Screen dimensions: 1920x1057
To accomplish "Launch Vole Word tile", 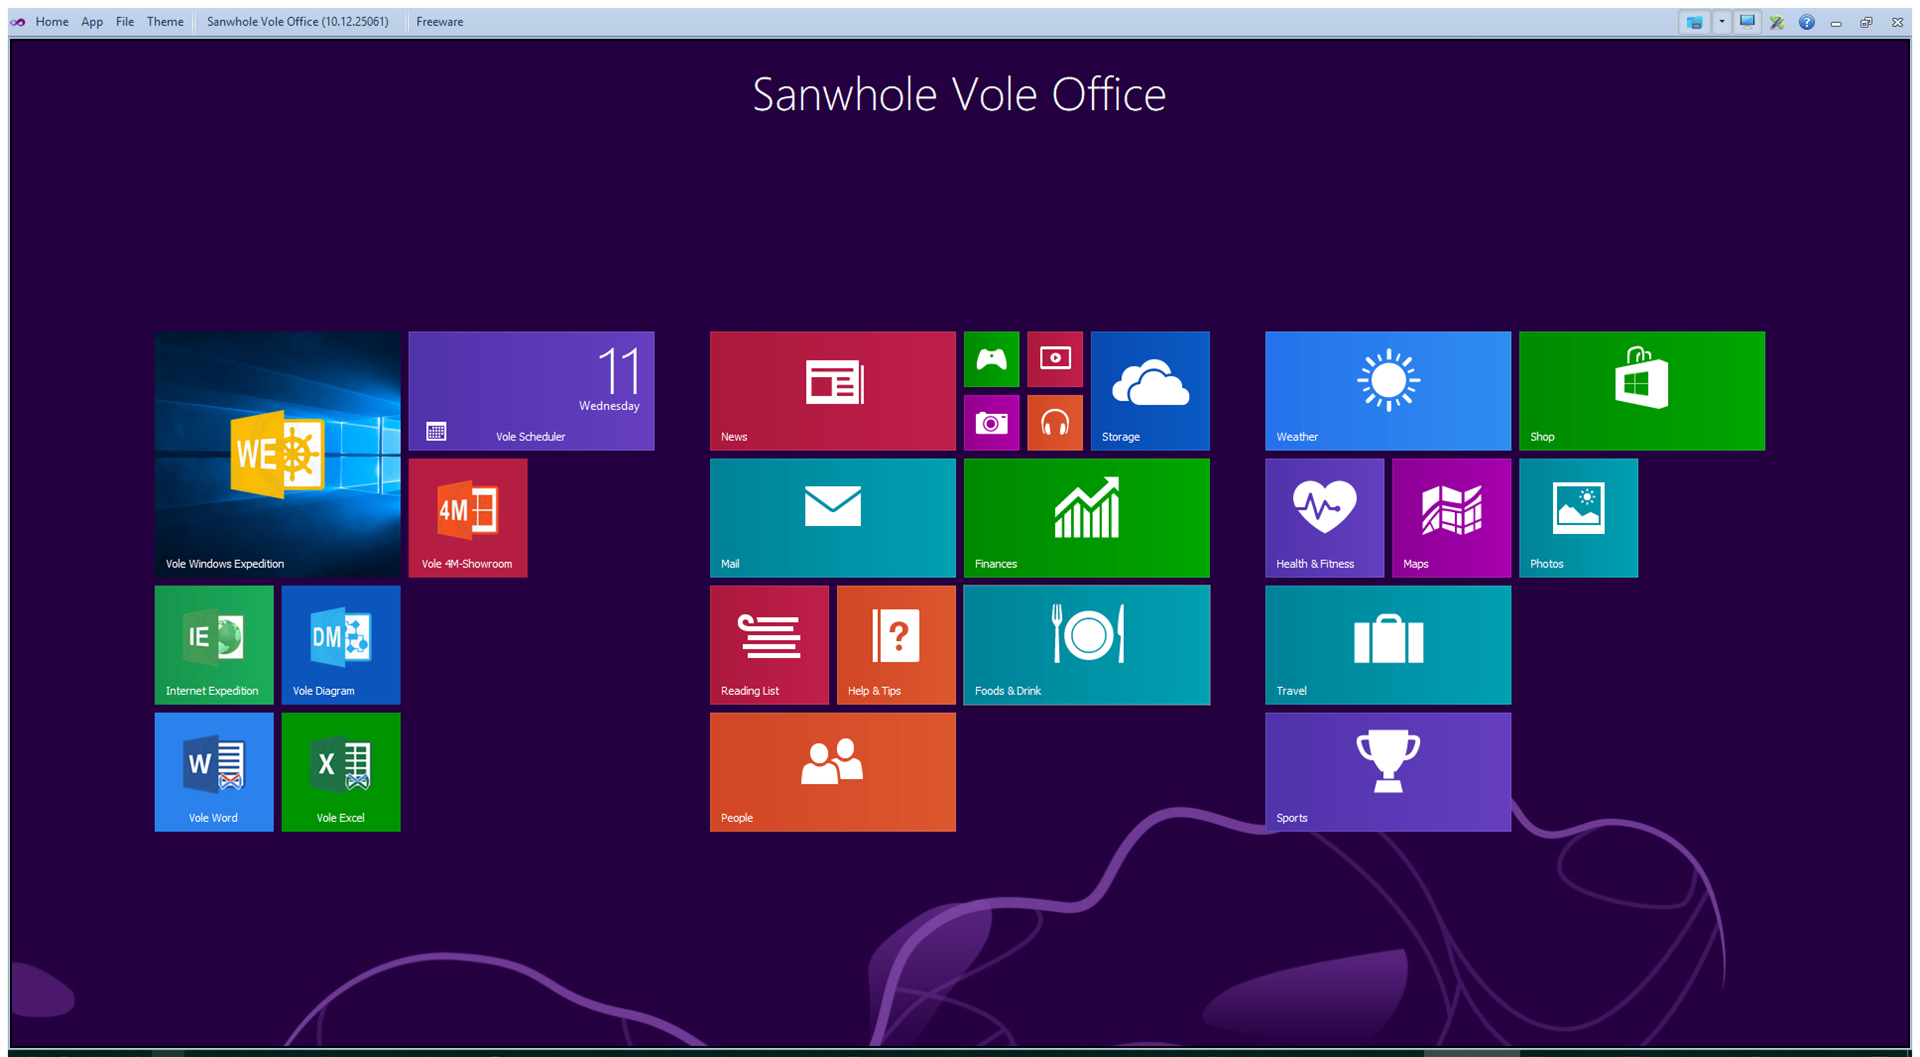I will tap(213, 771).
